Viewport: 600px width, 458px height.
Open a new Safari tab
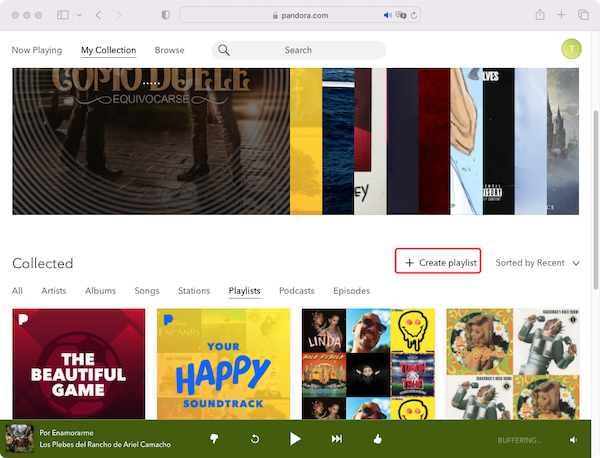[x=561, y=15]
